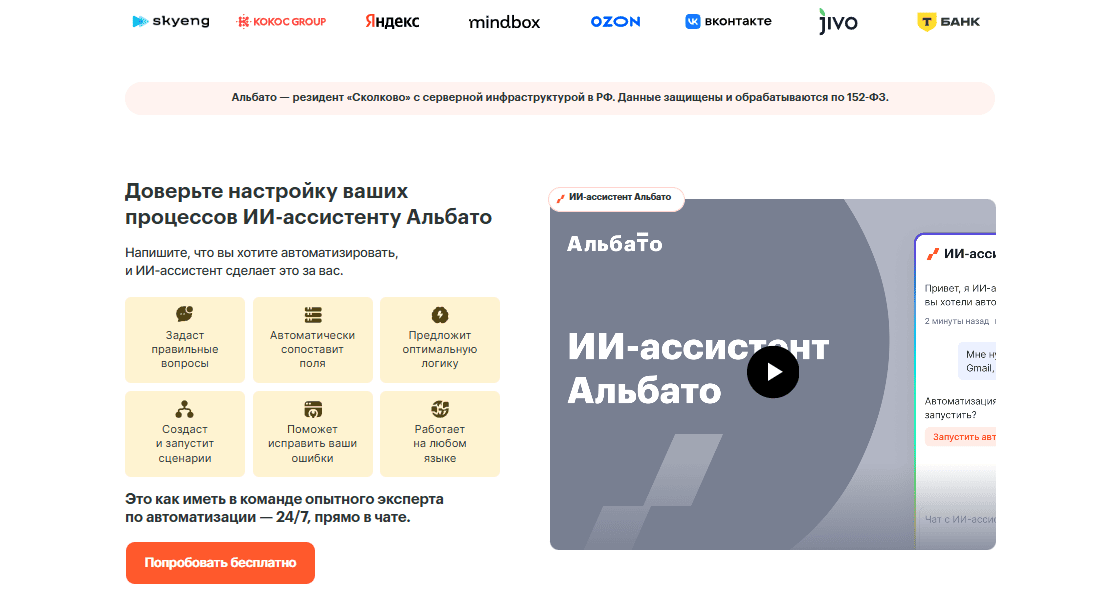Click the "Чат с ИИ-ассистентом" input in the video preview
1100x600 pixels.
tap(959, 519)
